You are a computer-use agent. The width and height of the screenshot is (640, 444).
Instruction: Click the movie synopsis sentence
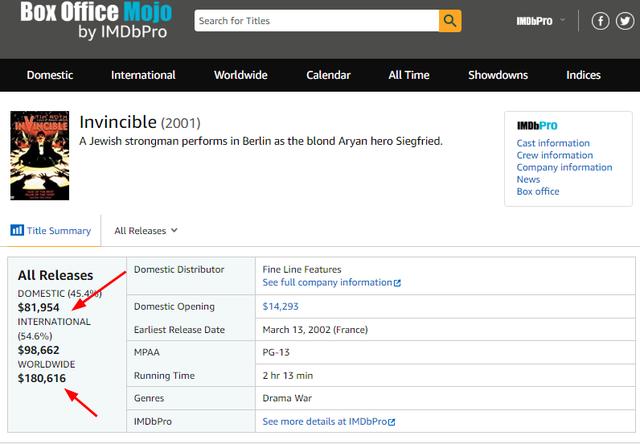[261, 141]
